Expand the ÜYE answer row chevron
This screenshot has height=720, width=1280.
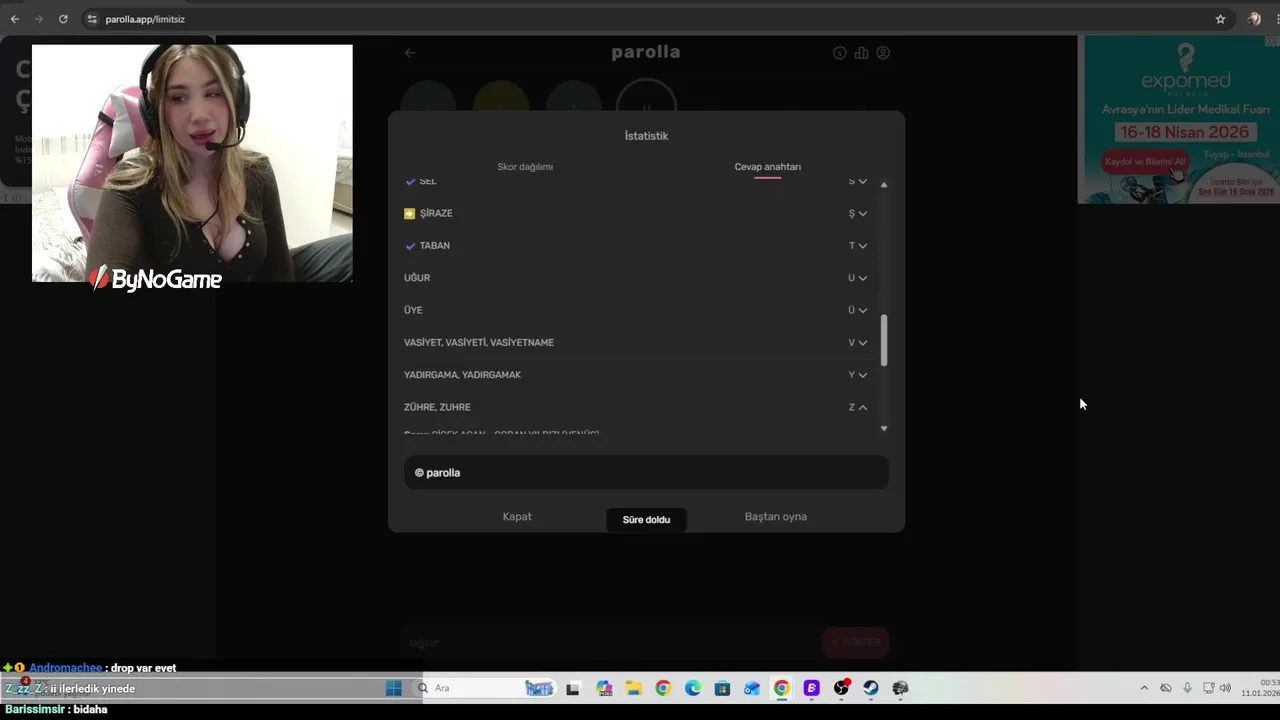click(862, 310)
